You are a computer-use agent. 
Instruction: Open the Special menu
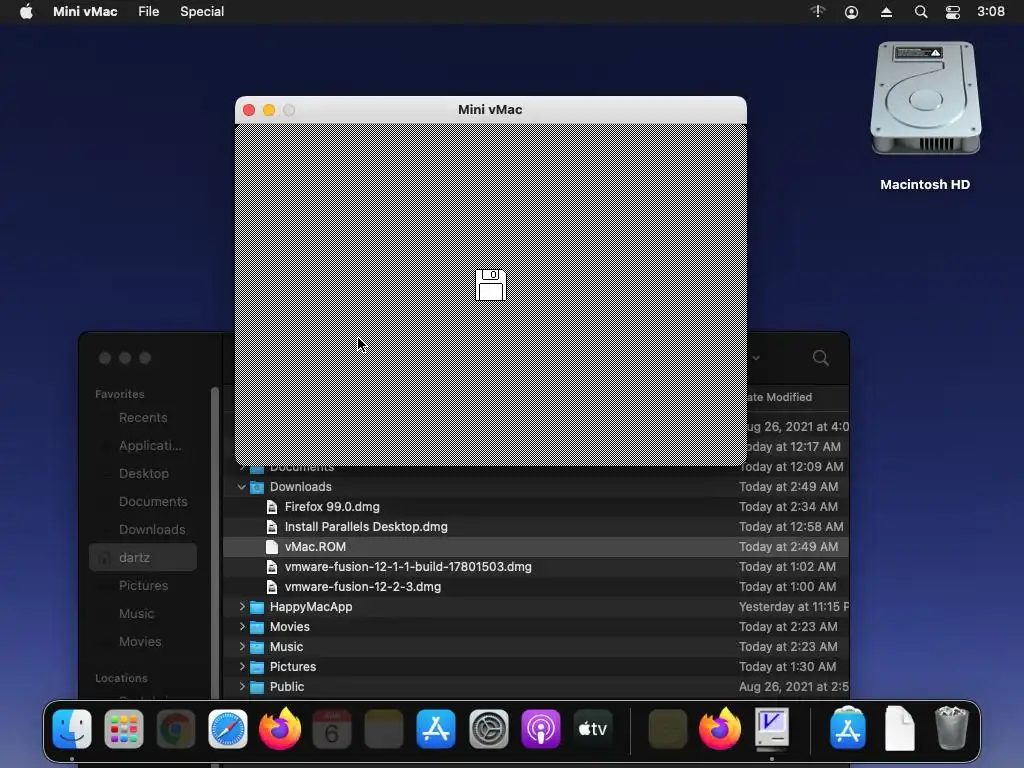(202, 12)
